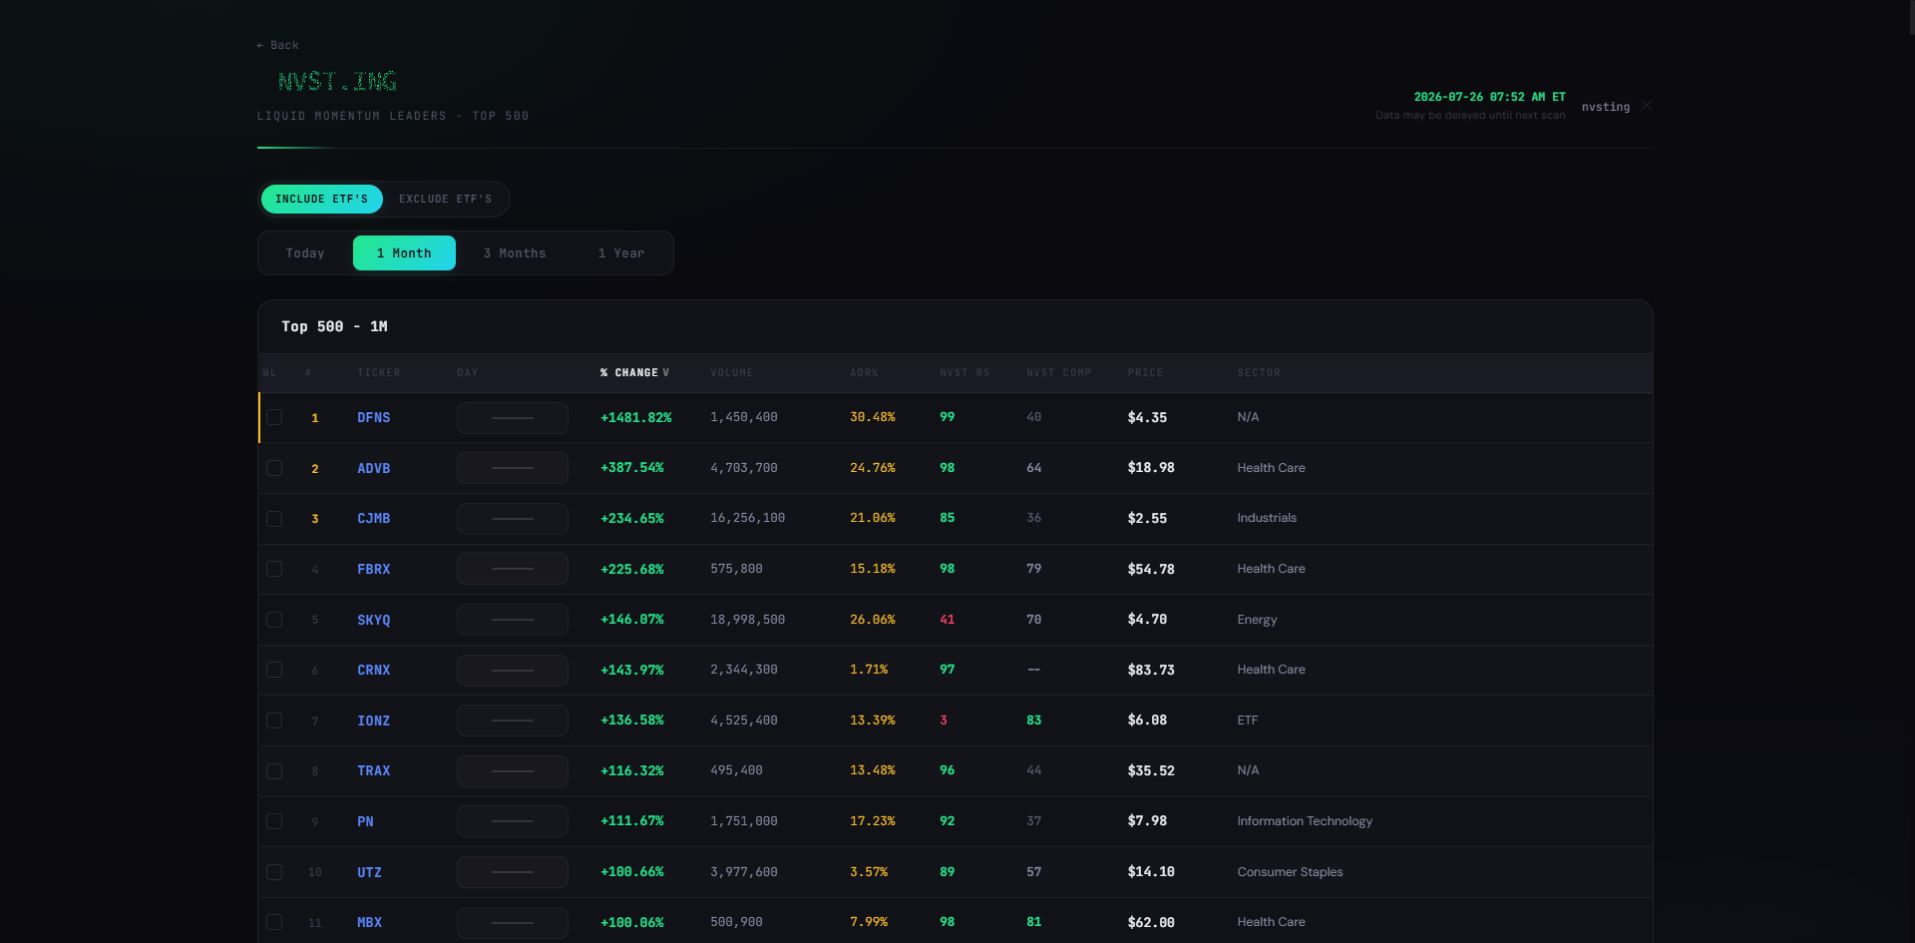The height and width of the screenshot is (943, 1915).
Task: Open the UTZ ticker link
Action: (369, 872)
